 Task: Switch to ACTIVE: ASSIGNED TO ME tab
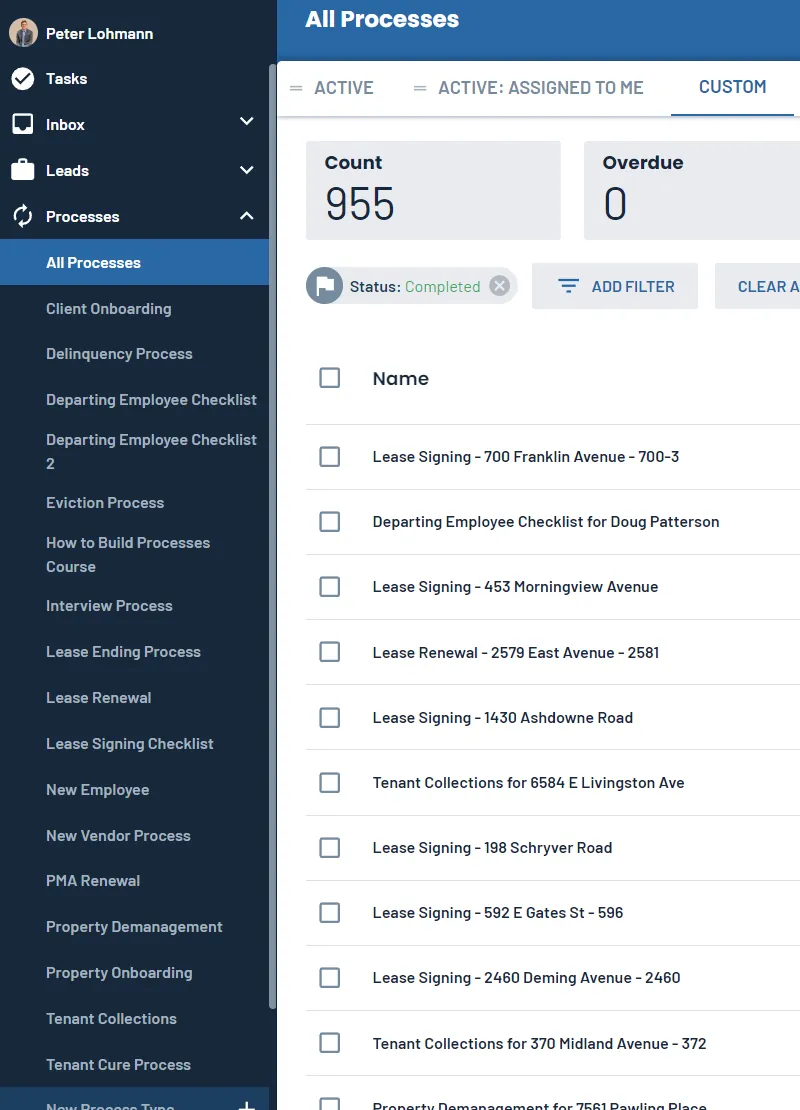tap(540, 88)
